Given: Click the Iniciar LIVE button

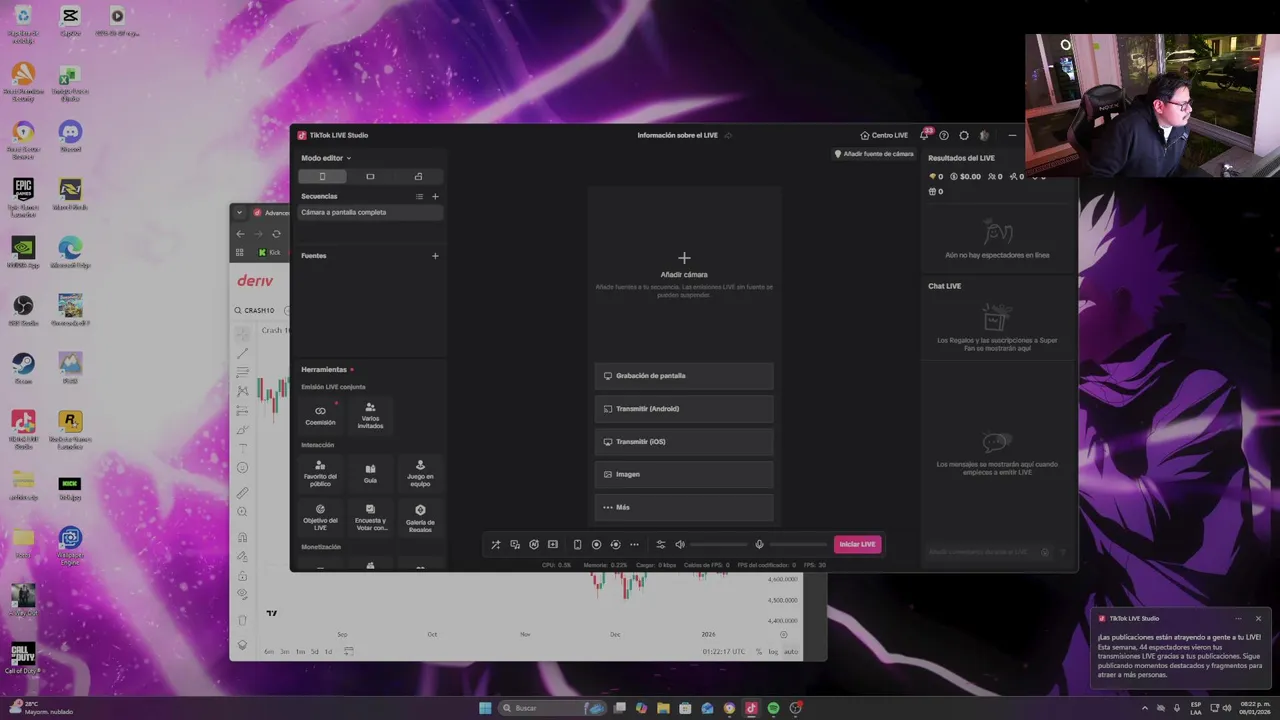Looking at the screenshot, I should (858, 545).
